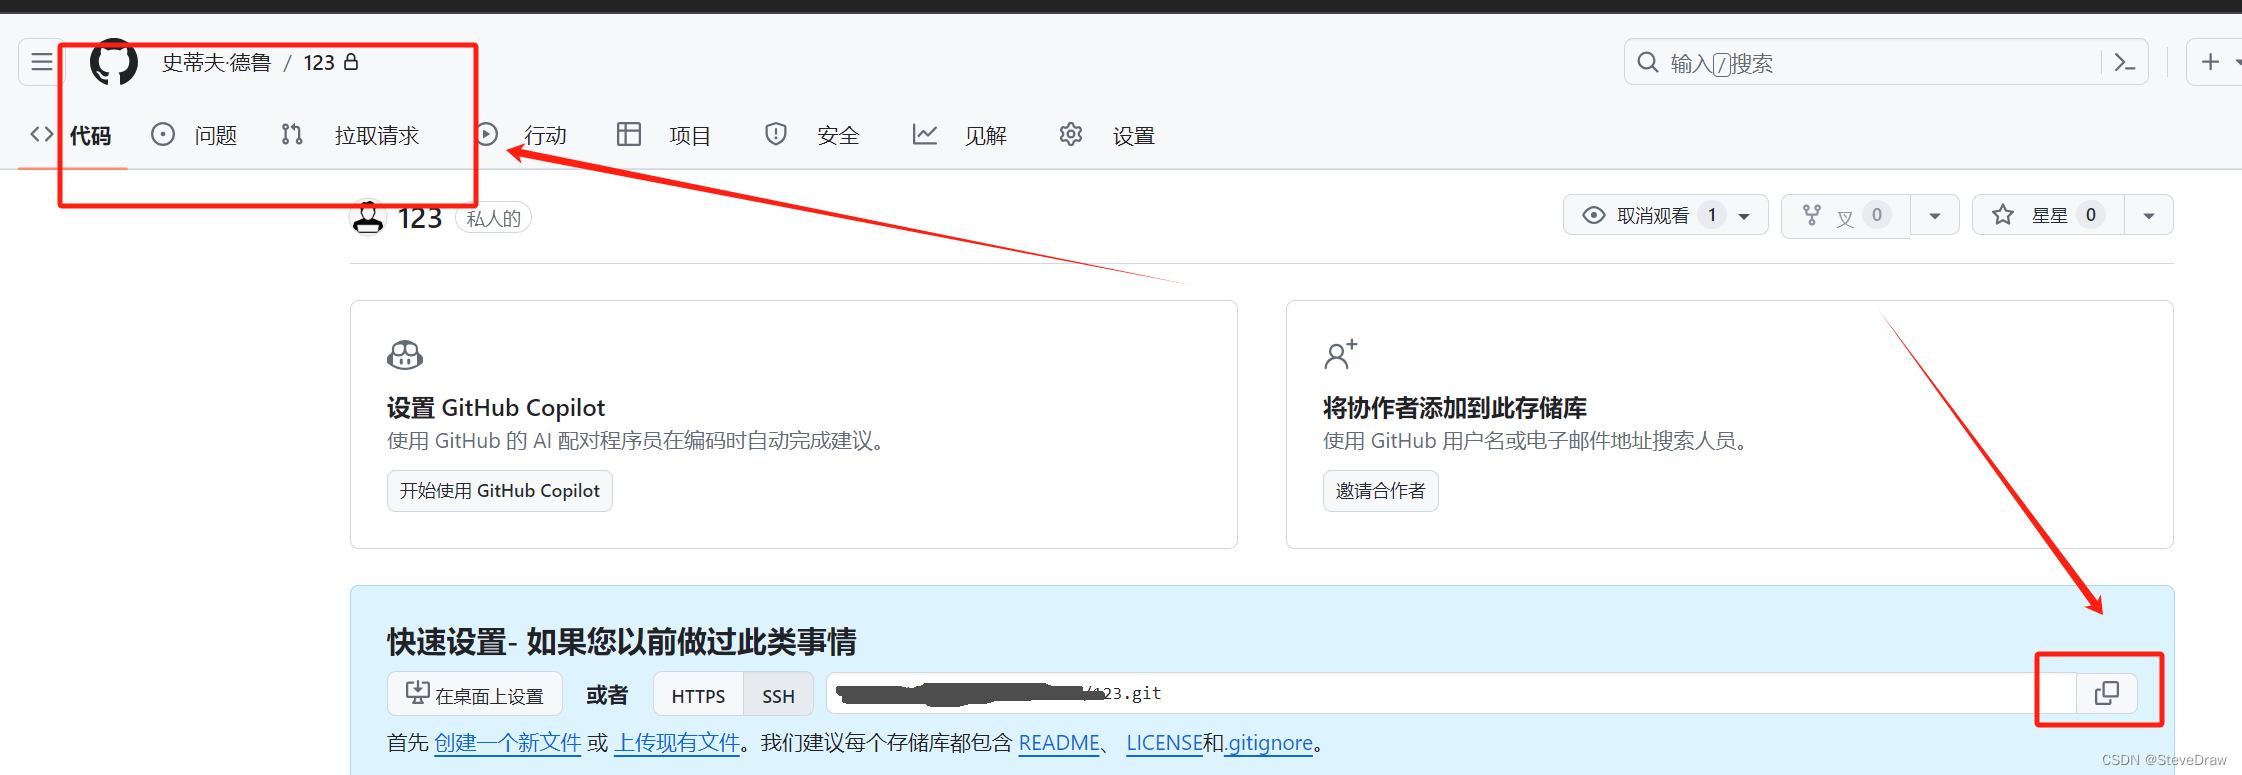Click the 设置 GitHub Copilot heading
Image resolution: width=2242 pixels, height=775 pixels.
click(496, 408)
